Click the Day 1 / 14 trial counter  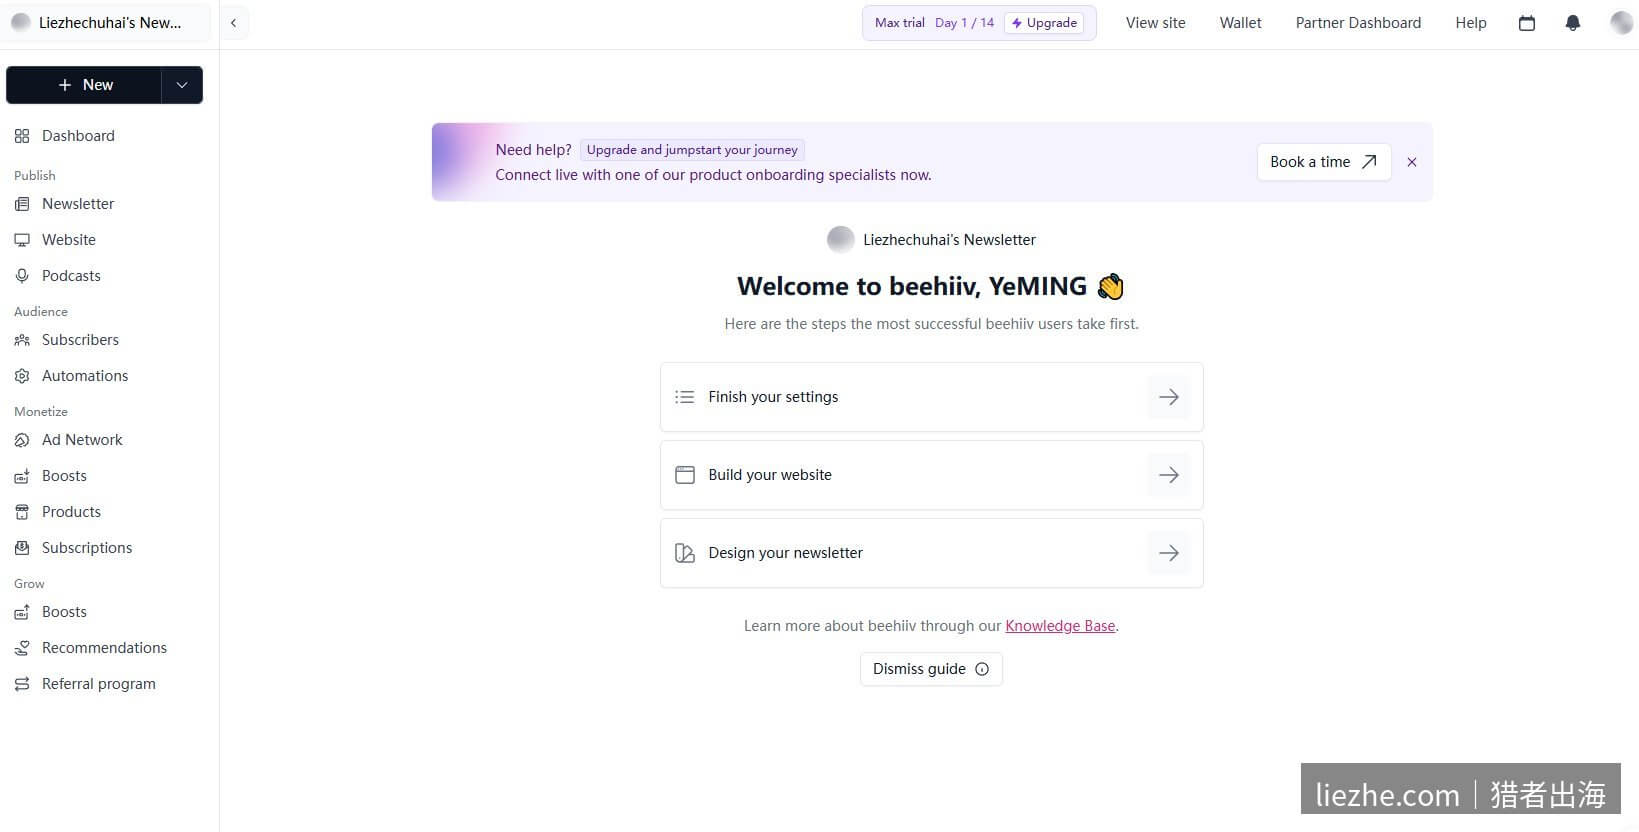coord(965,23)
